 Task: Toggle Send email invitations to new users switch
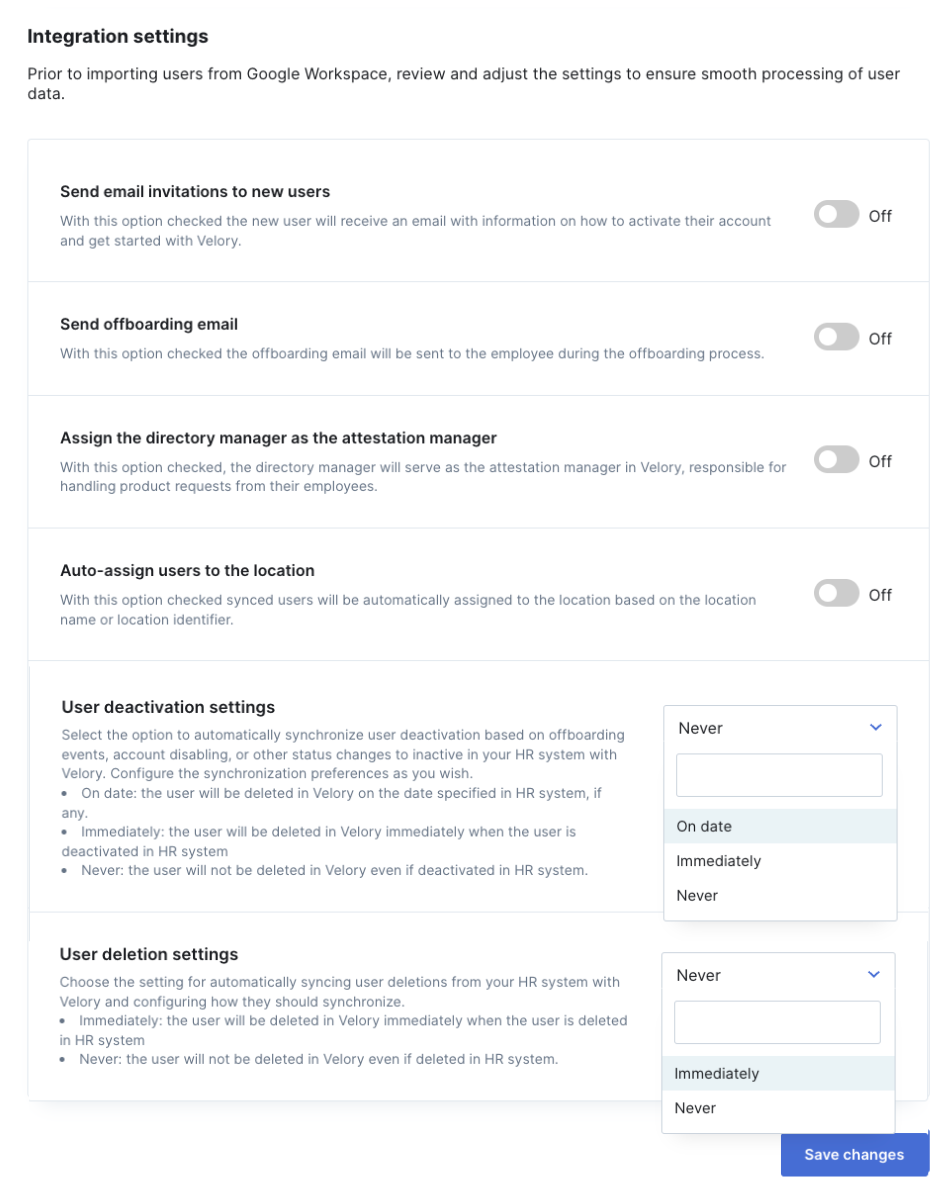(x=836, y=215)
